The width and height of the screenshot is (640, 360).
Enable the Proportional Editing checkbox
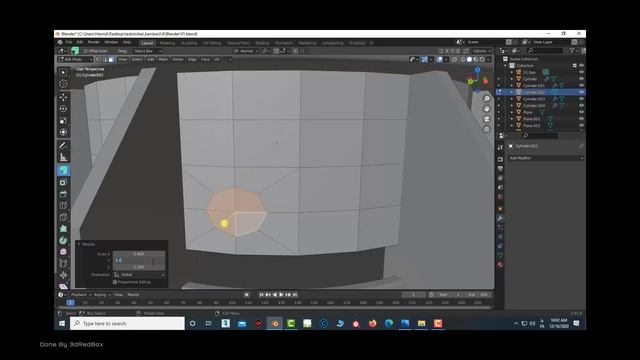click(115, 282)
